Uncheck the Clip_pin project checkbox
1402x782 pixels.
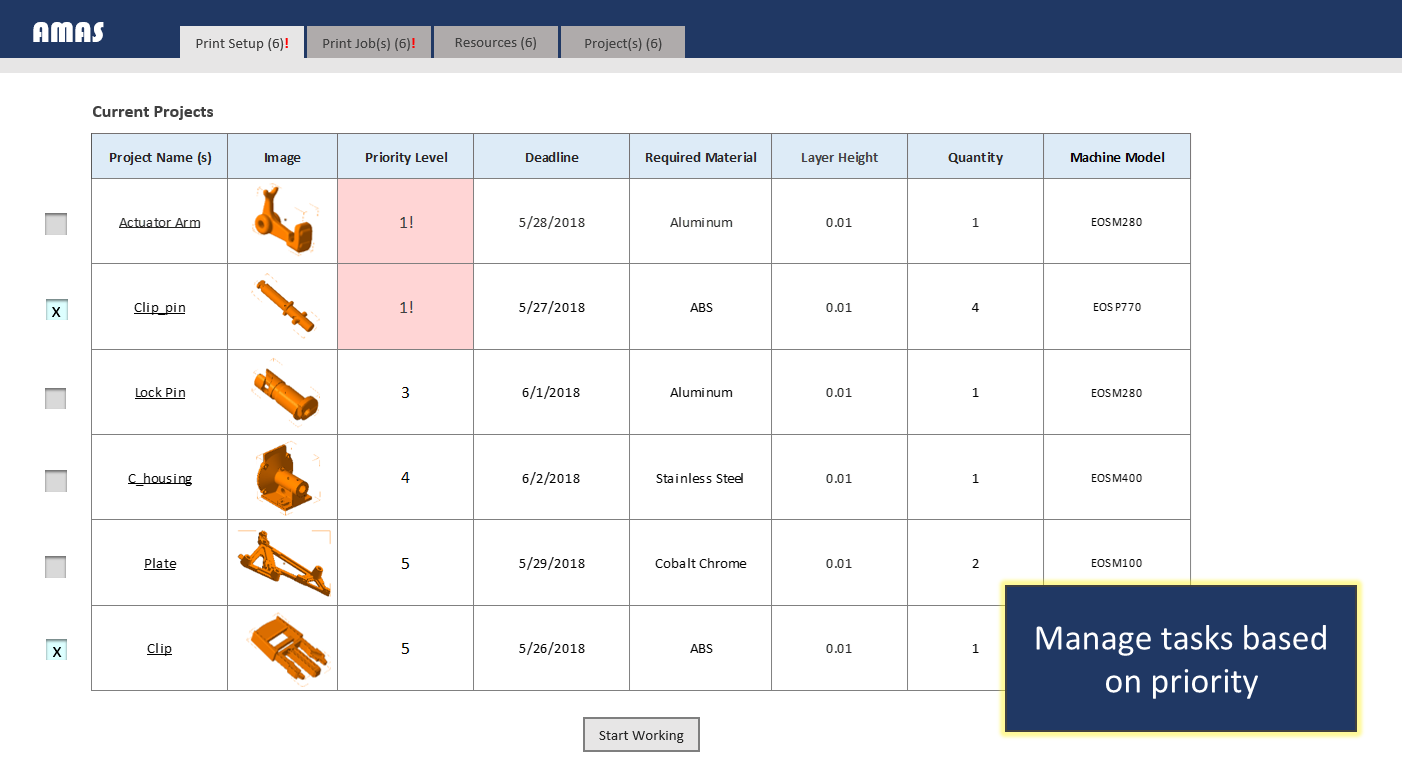tap(56, 311)
